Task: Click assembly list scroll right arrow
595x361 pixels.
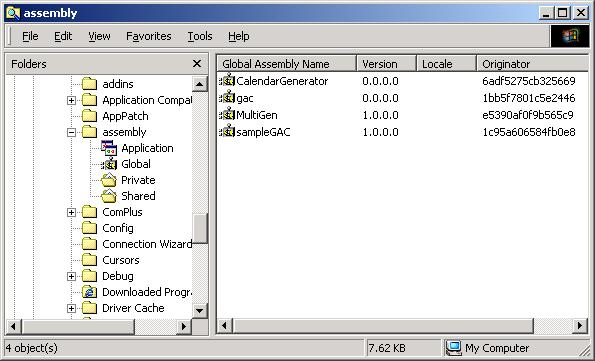Action: pyautogui.click(x=580, y=325)
